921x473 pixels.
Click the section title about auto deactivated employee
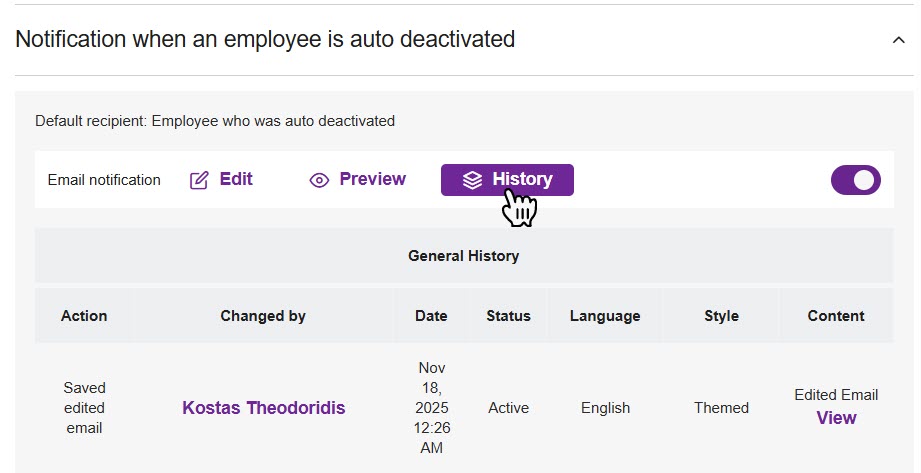click(265, 40)
